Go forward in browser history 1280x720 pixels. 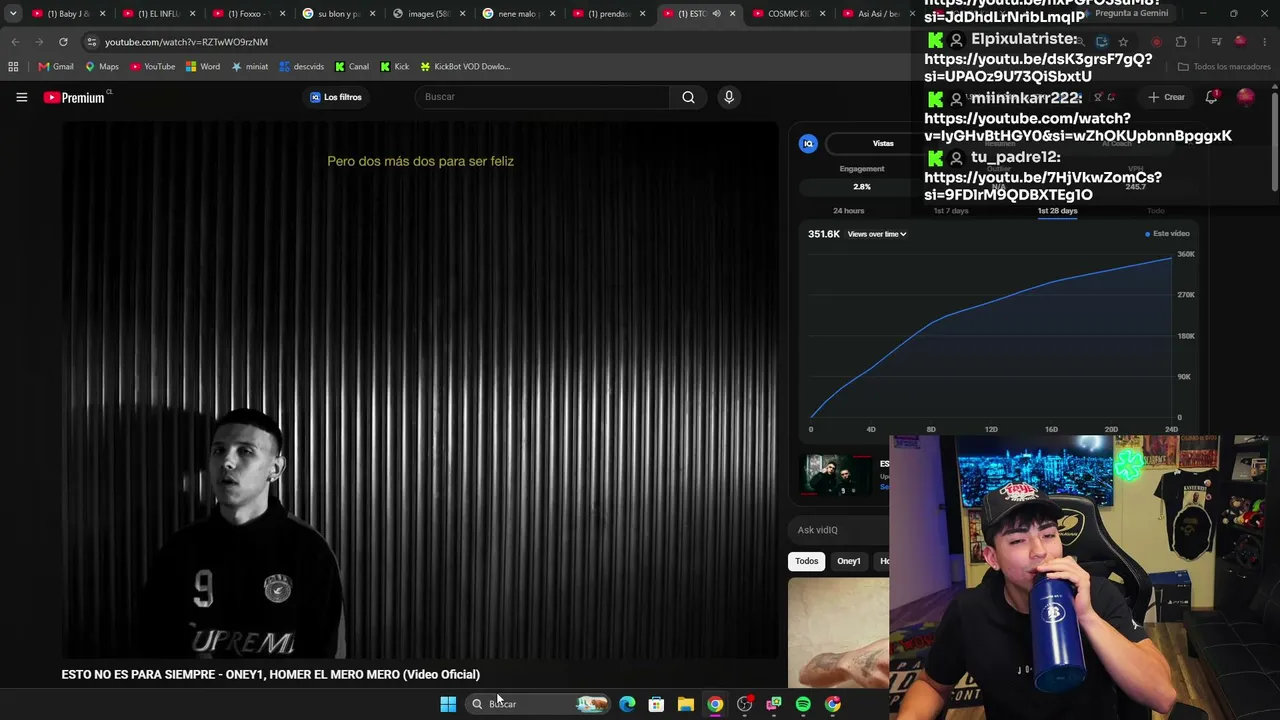click(39, 42)
